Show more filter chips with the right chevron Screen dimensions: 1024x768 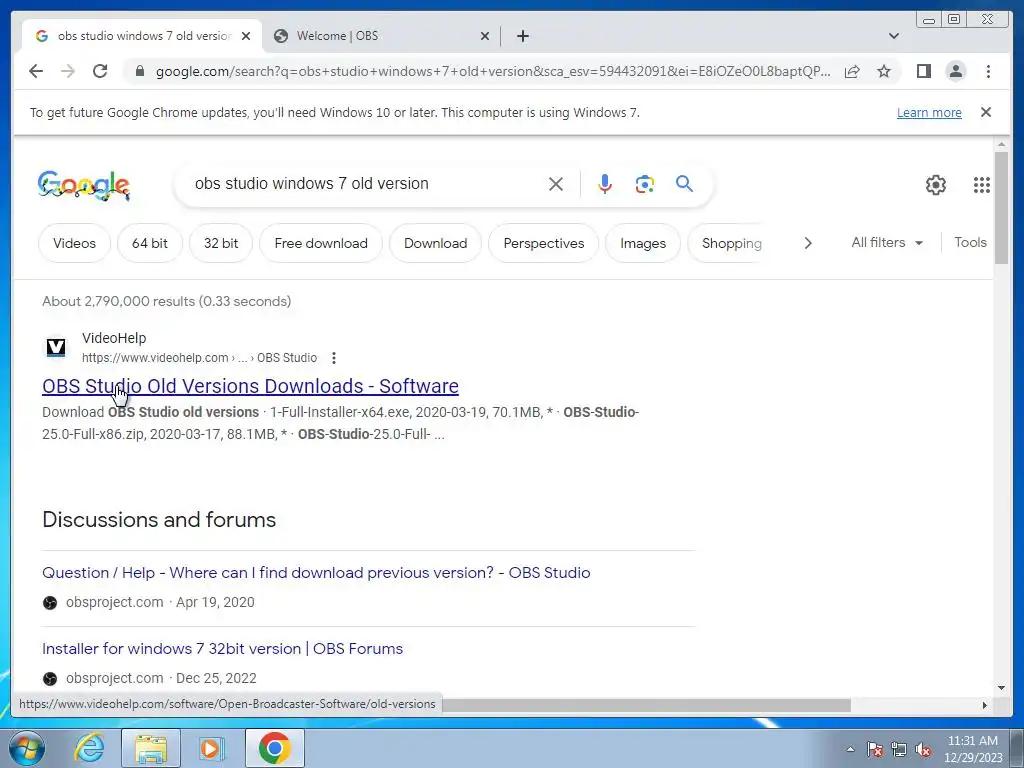(x=808, y=243)
